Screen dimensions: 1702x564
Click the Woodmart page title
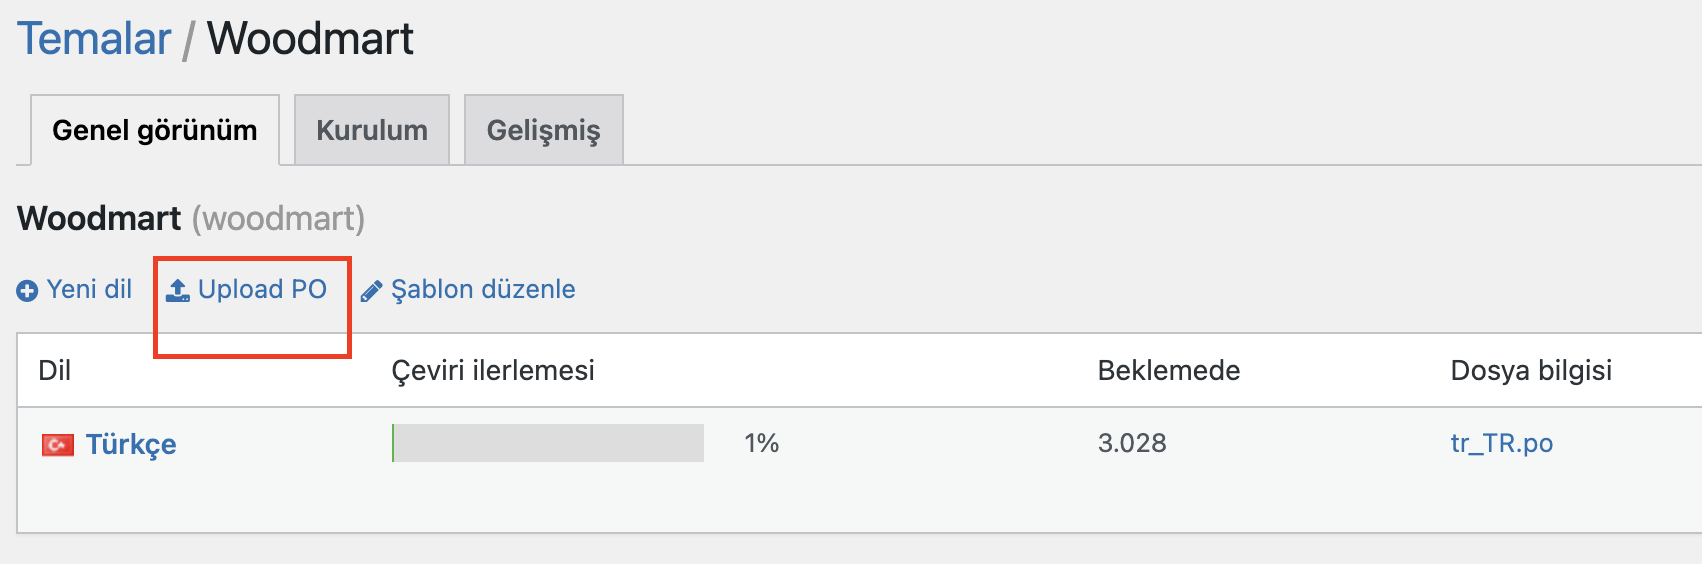click(x=310, y=39)
